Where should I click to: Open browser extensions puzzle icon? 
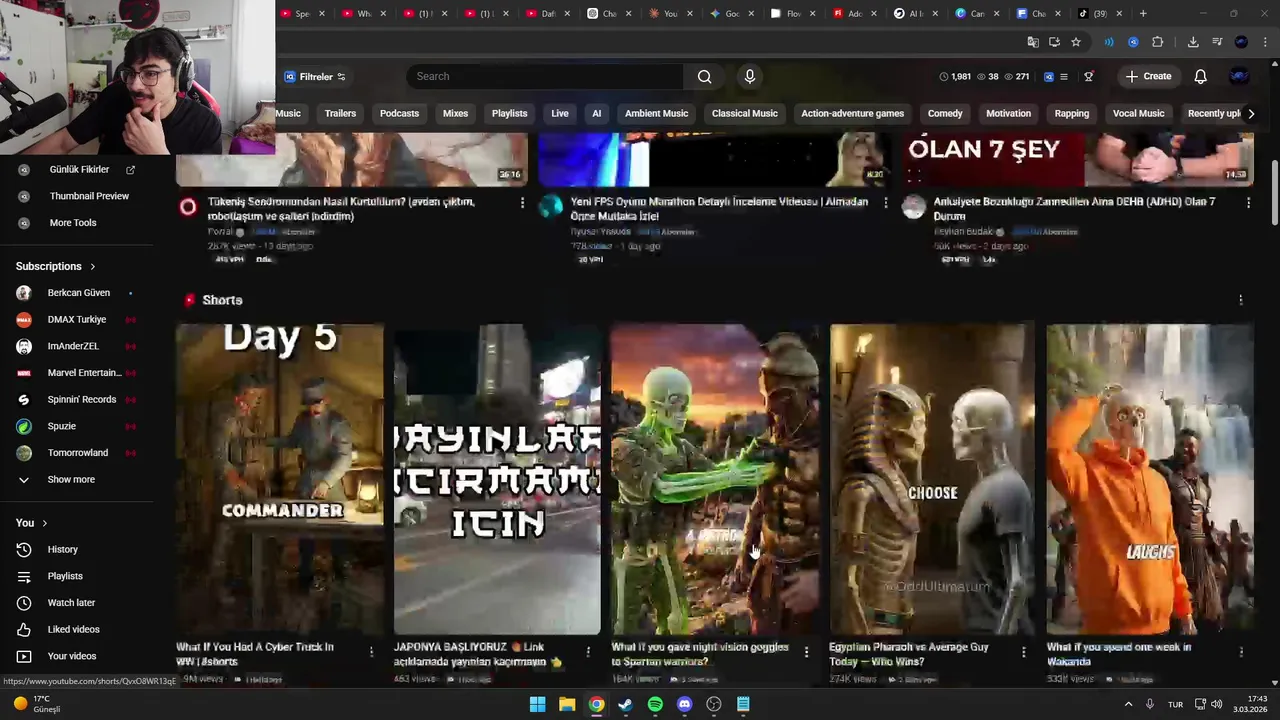[x=1158, y=42]
